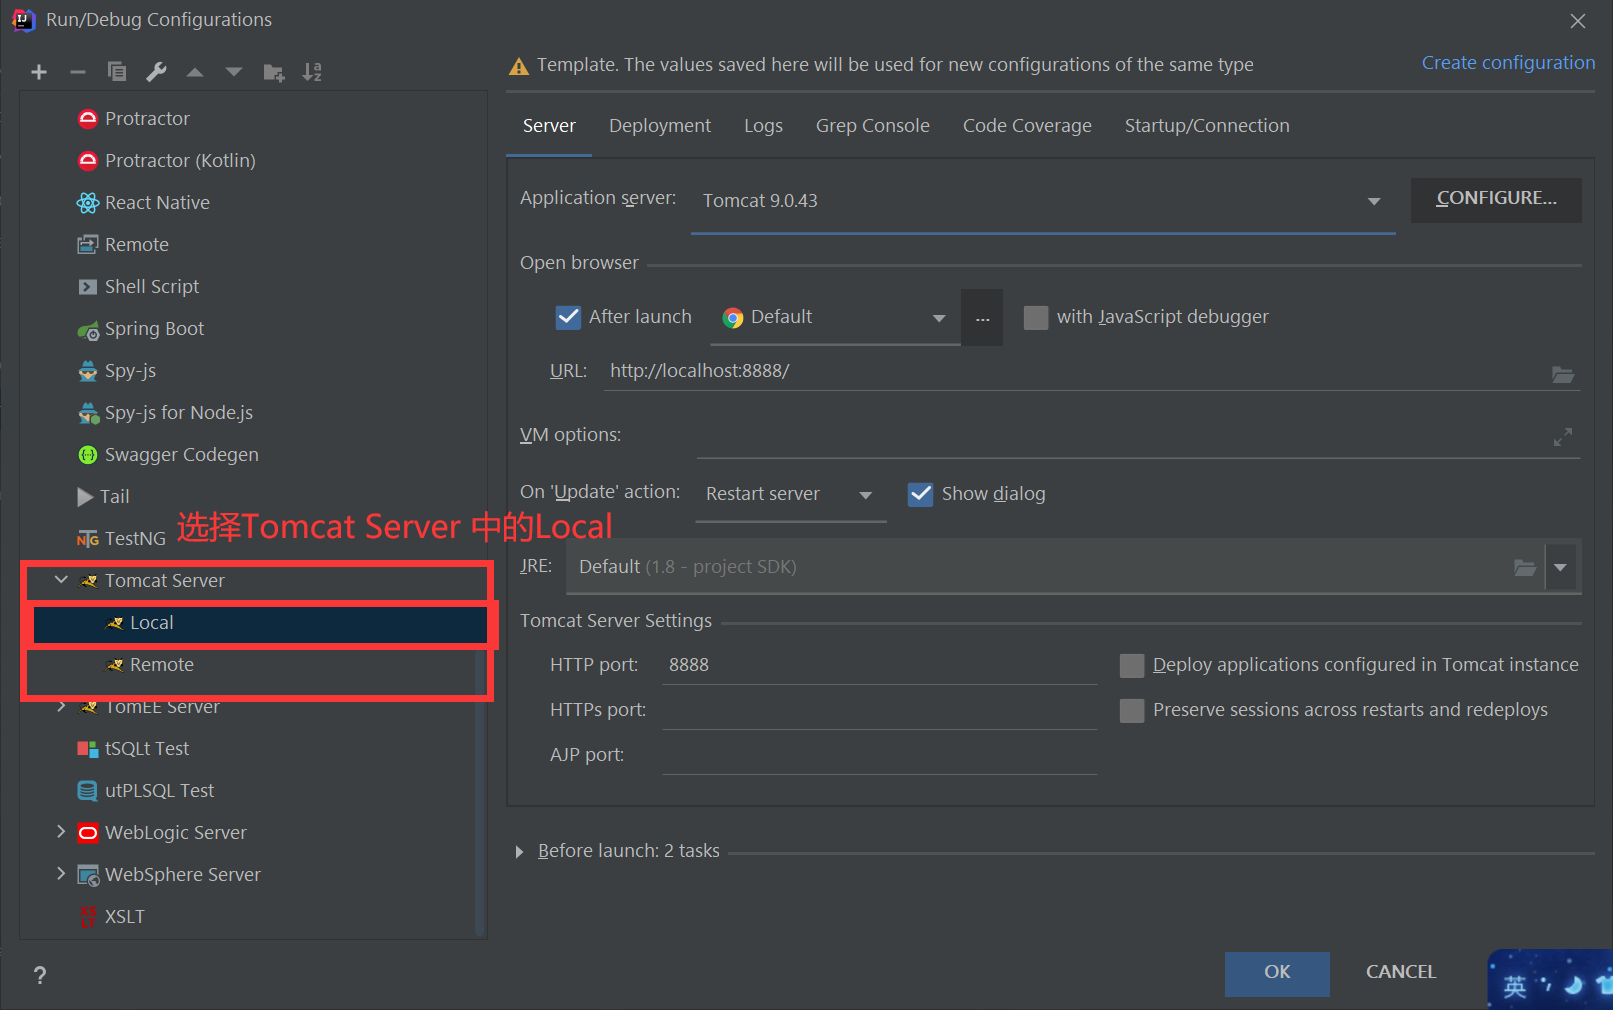1613x1010 pixels.
Task: Click the Add New Configuration plus icon
Action: 39,72
